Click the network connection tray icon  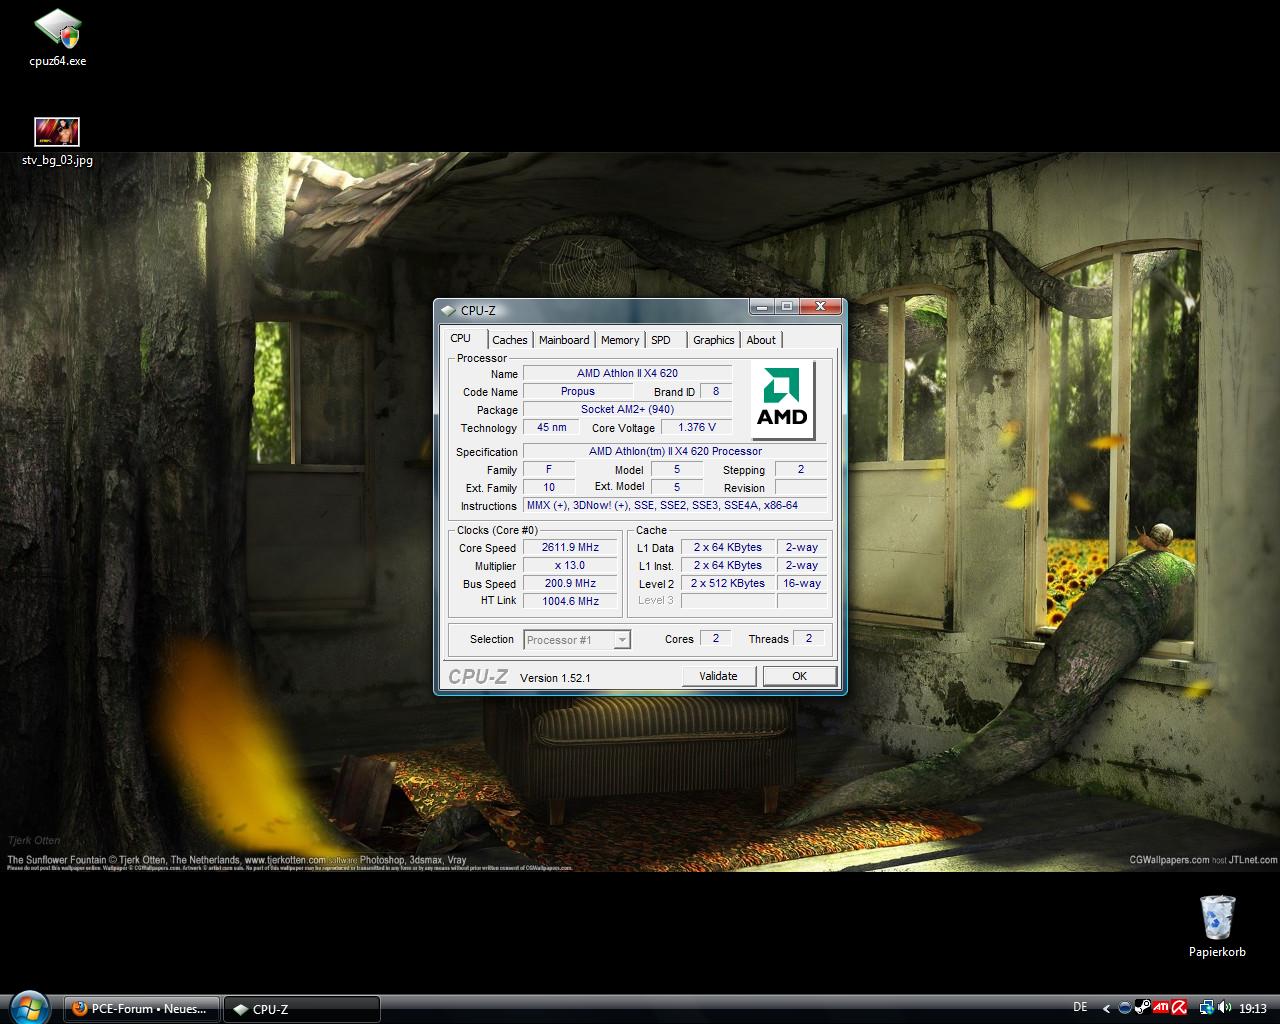pyautogui.click(x=1207, y=1008)
